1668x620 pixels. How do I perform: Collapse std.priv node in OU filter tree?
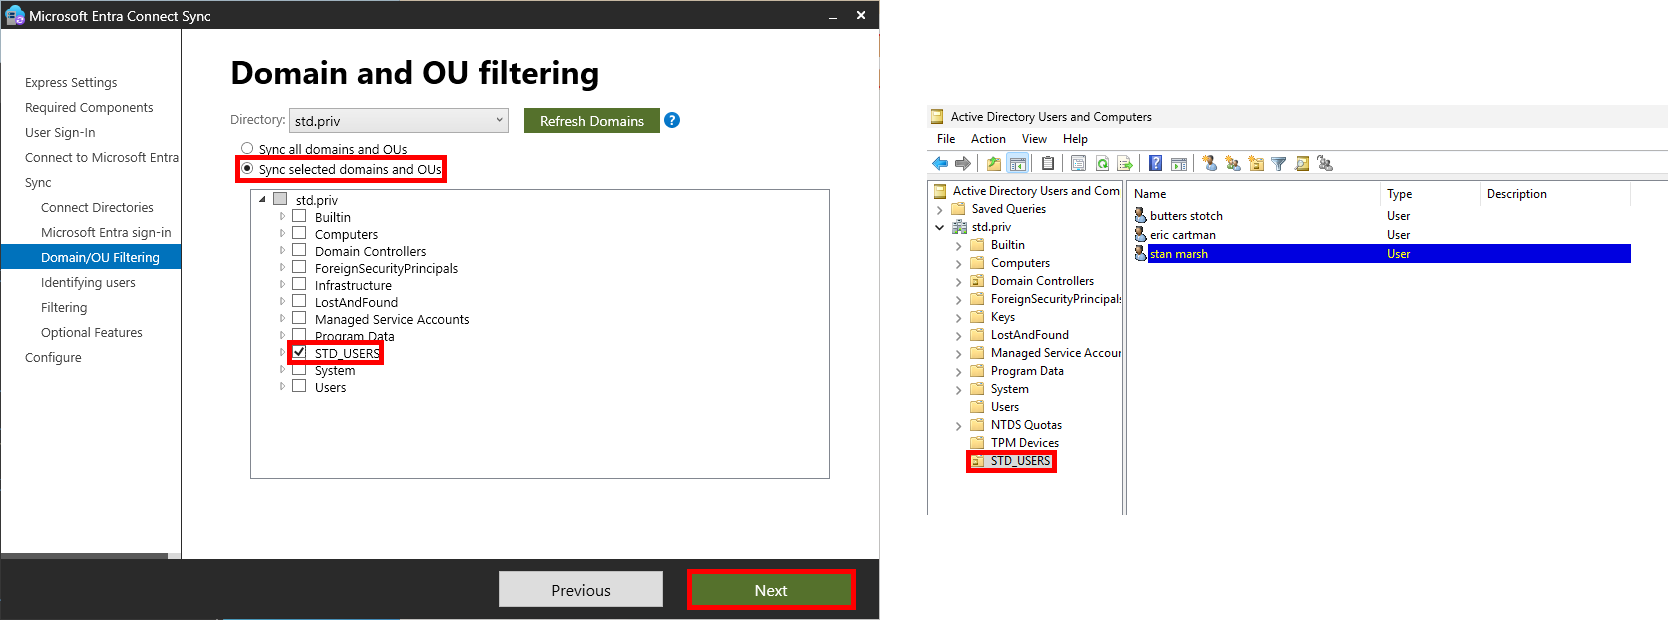click(x=262, y=200)
